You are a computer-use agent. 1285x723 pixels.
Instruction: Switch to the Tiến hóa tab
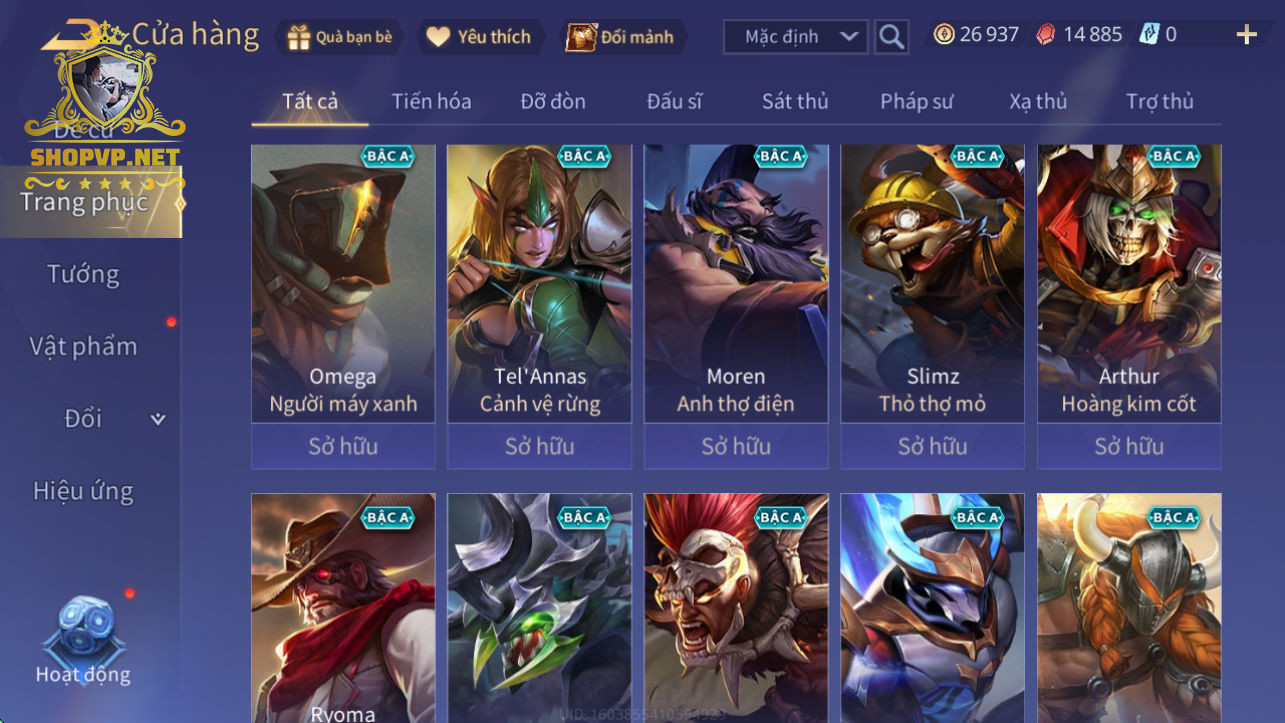431,101
